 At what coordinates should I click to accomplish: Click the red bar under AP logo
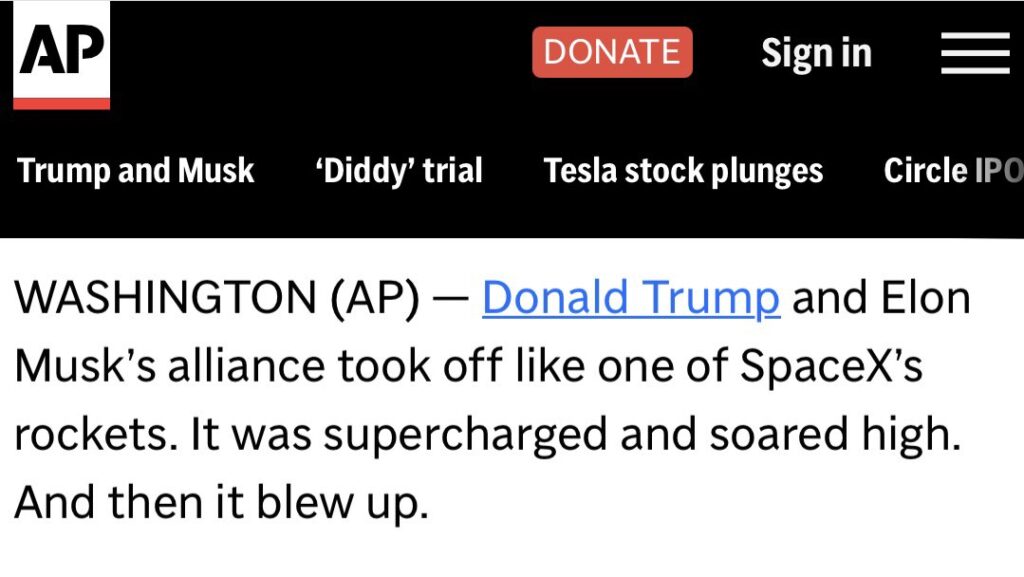point(61,104)
